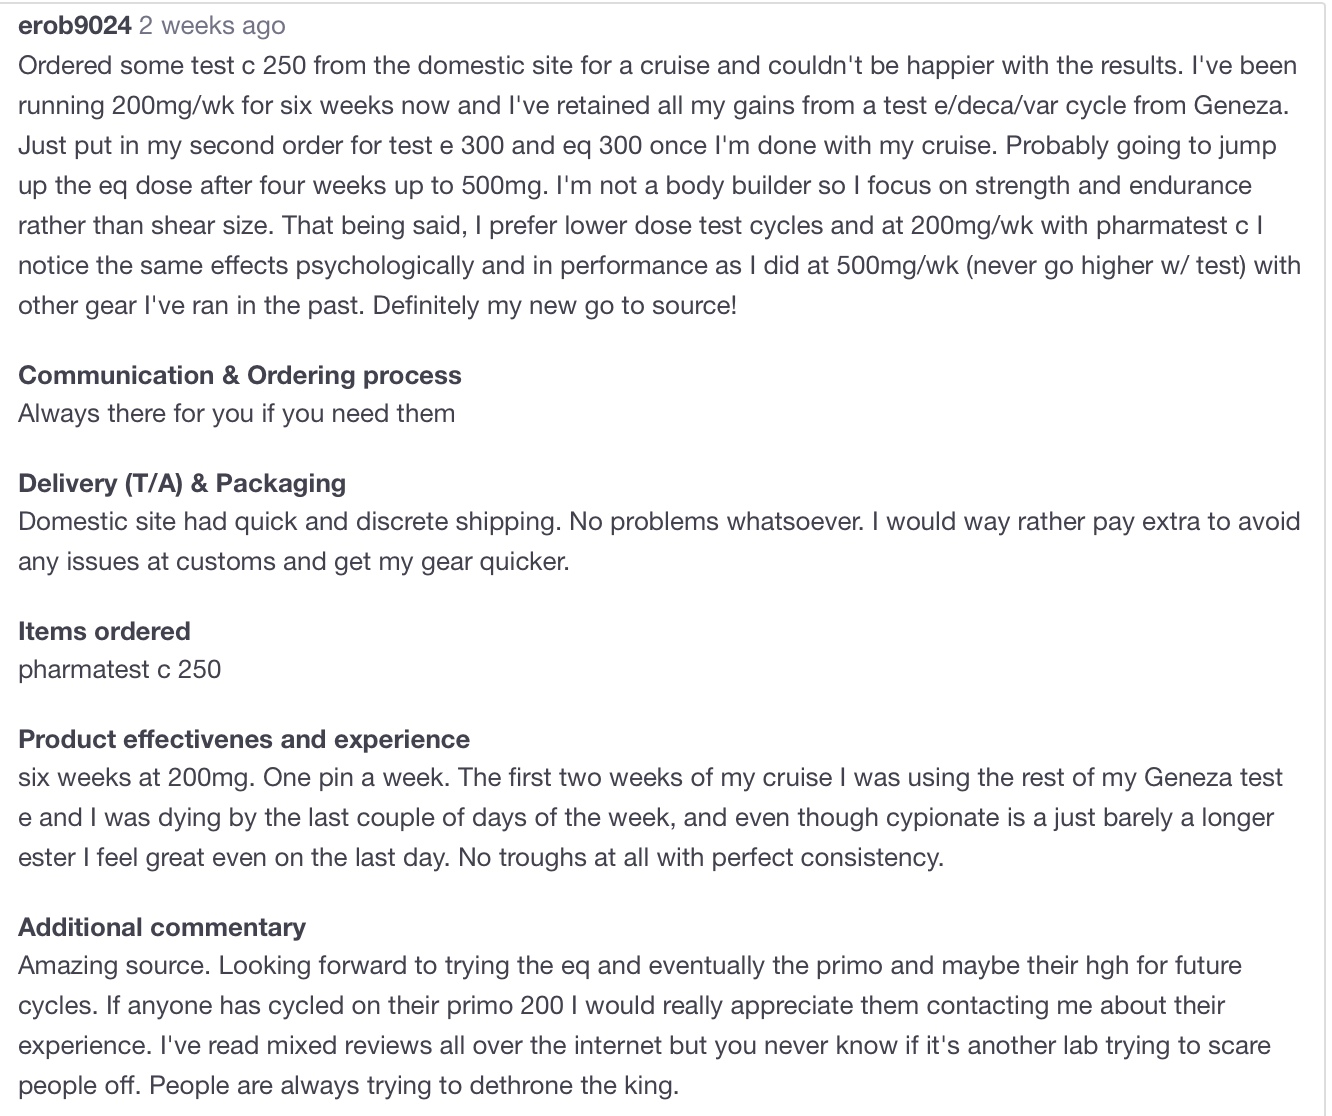Click the sentence "Definitely my new go to source!"
Viewport: 1332px width, 1116px height.
pyautogui.click(x=555, y=305)
